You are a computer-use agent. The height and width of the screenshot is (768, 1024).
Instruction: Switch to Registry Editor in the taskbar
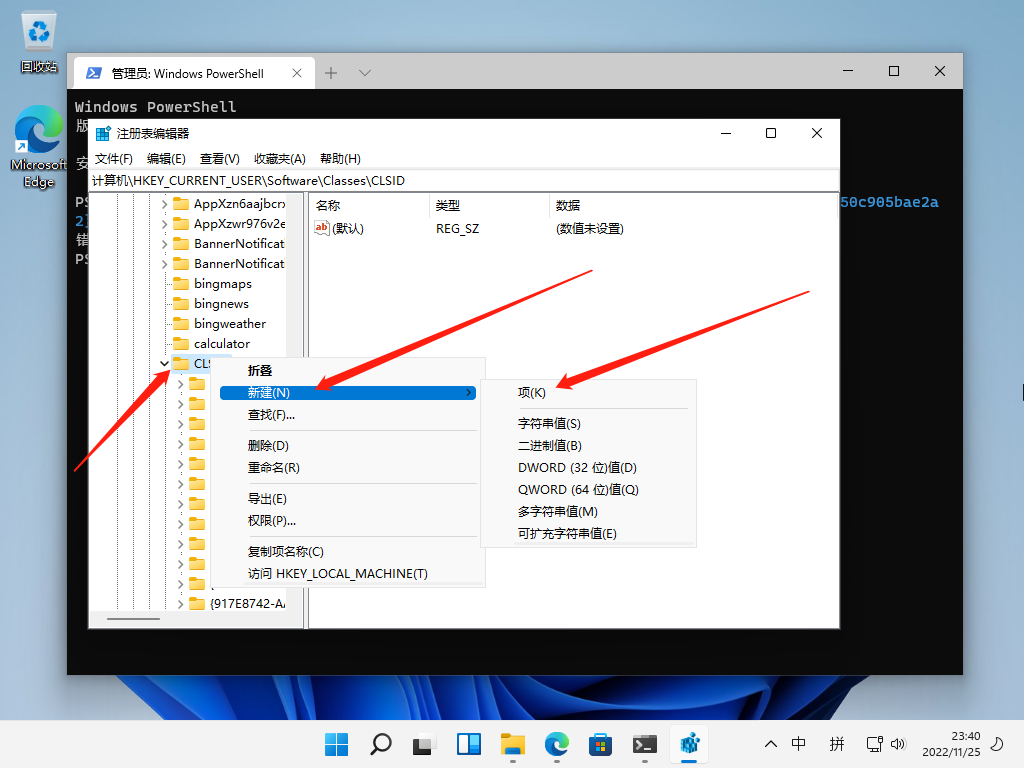tap(689, 744)
